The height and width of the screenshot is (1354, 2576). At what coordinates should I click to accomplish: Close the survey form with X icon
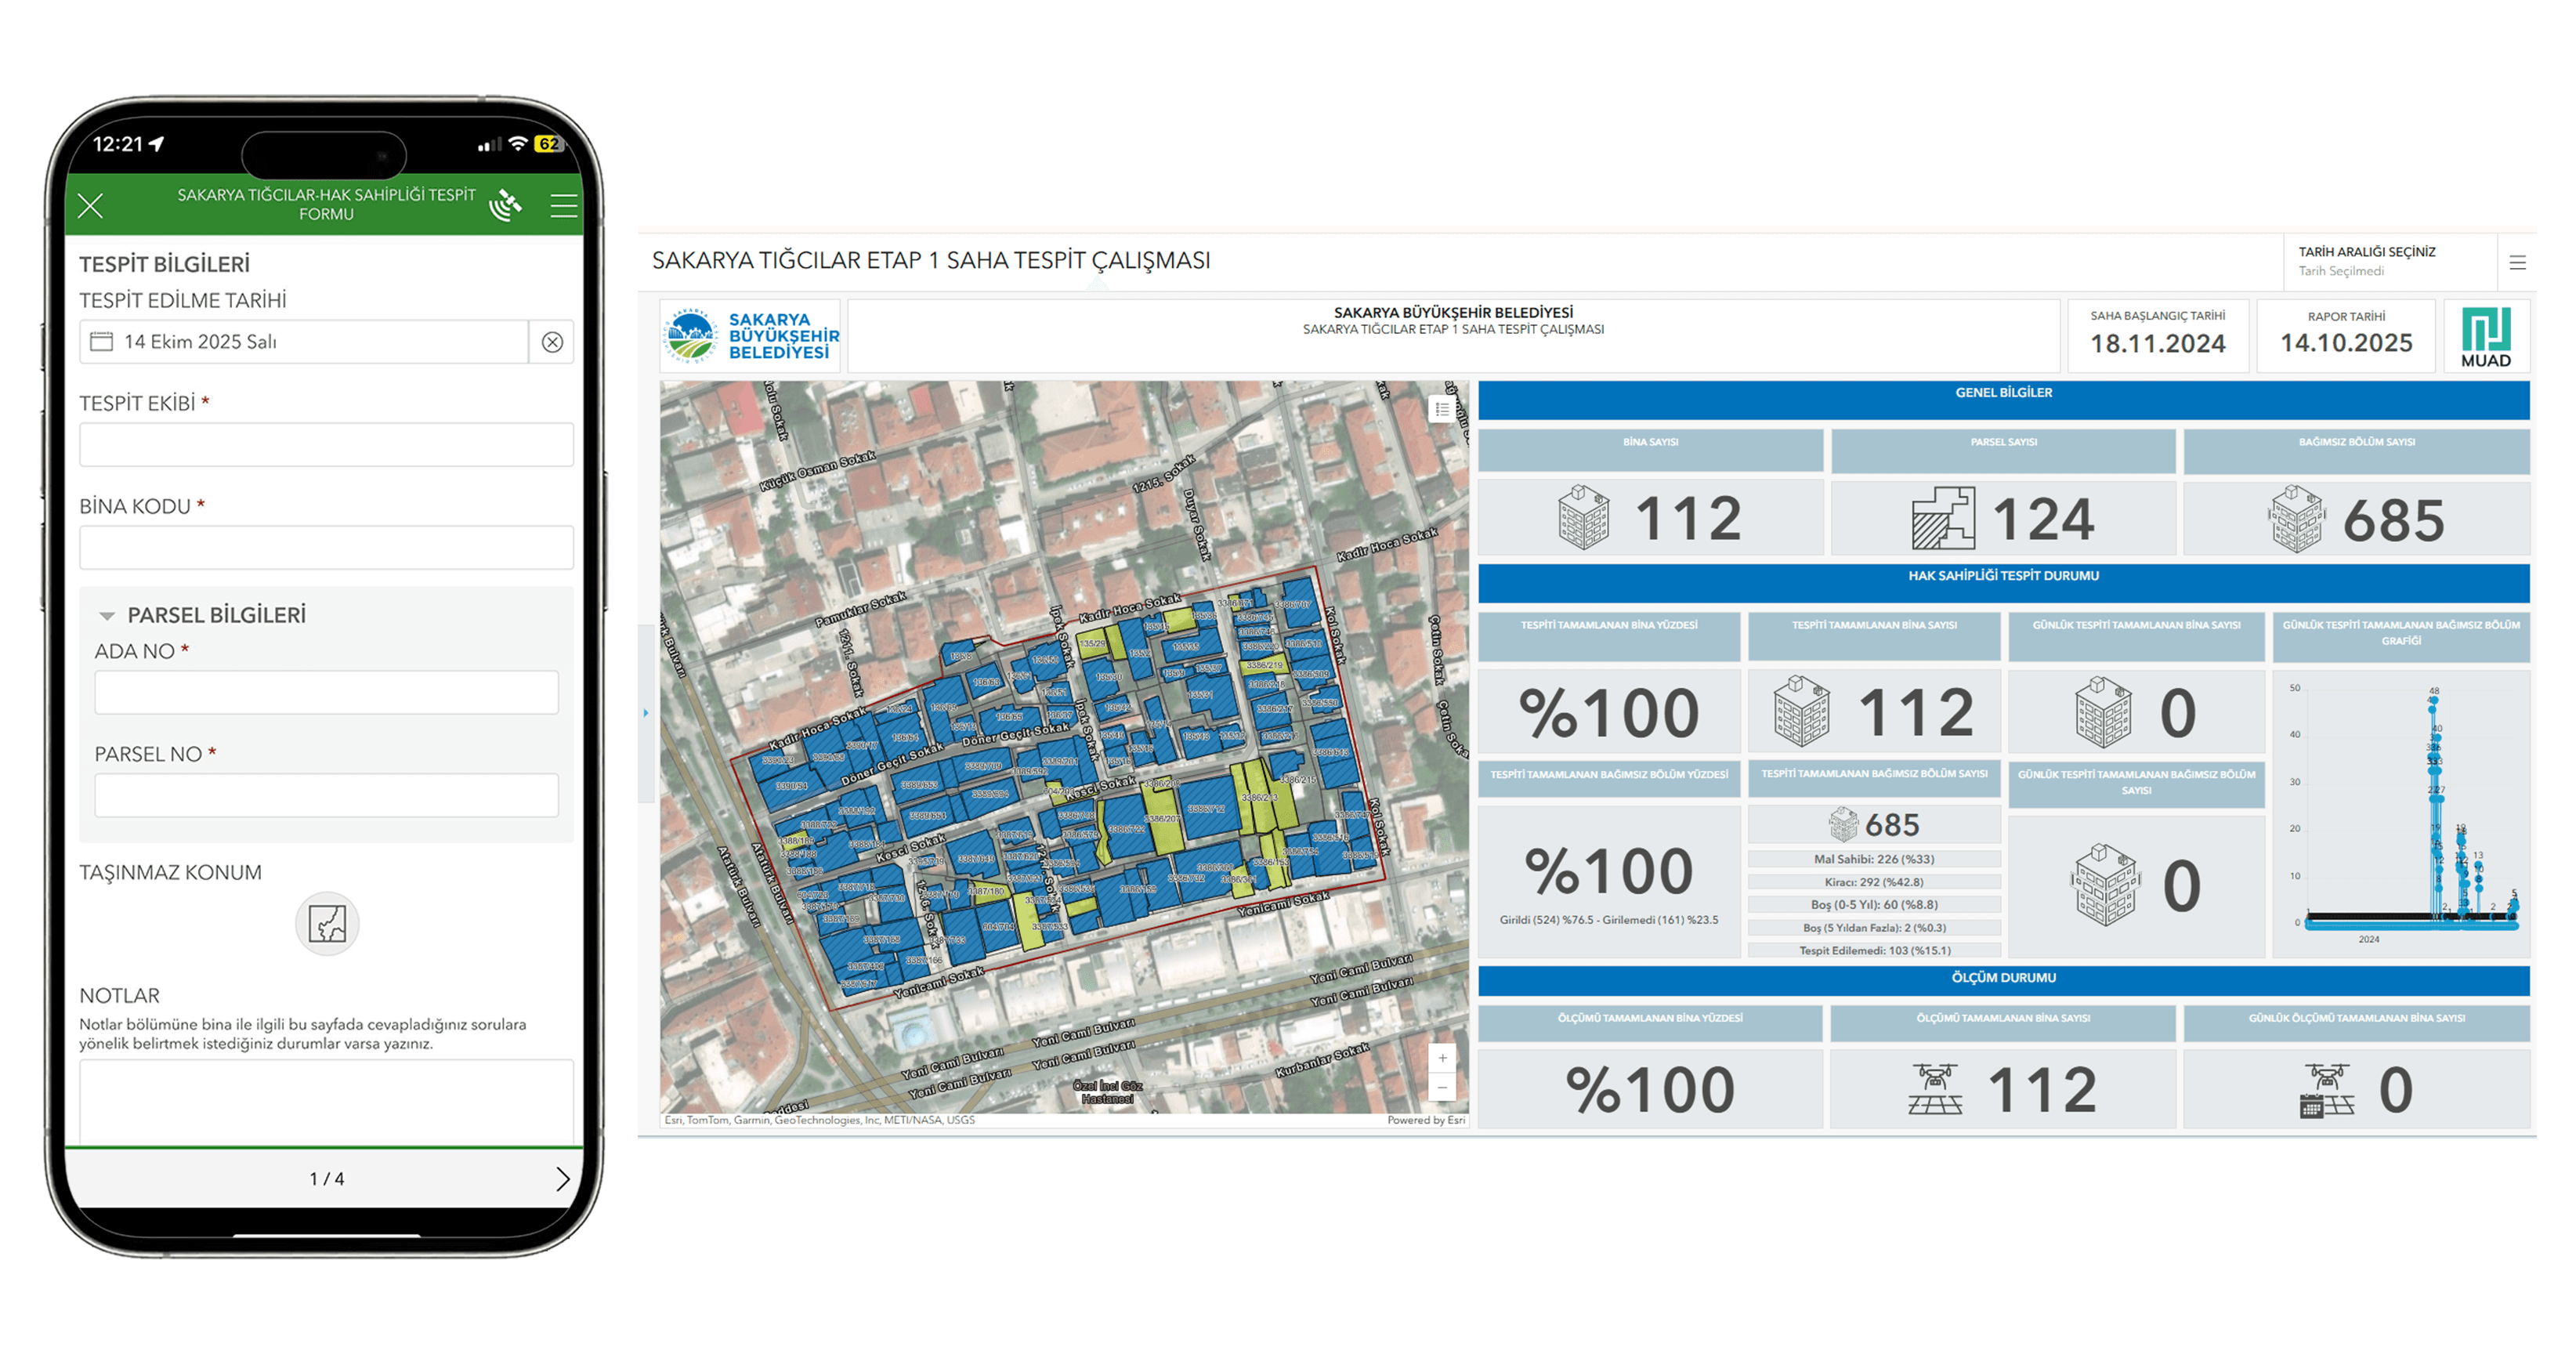91,206
